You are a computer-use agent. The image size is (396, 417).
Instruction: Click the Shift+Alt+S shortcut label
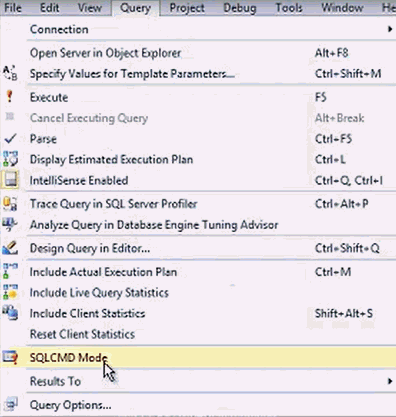(x=344, y=313)
